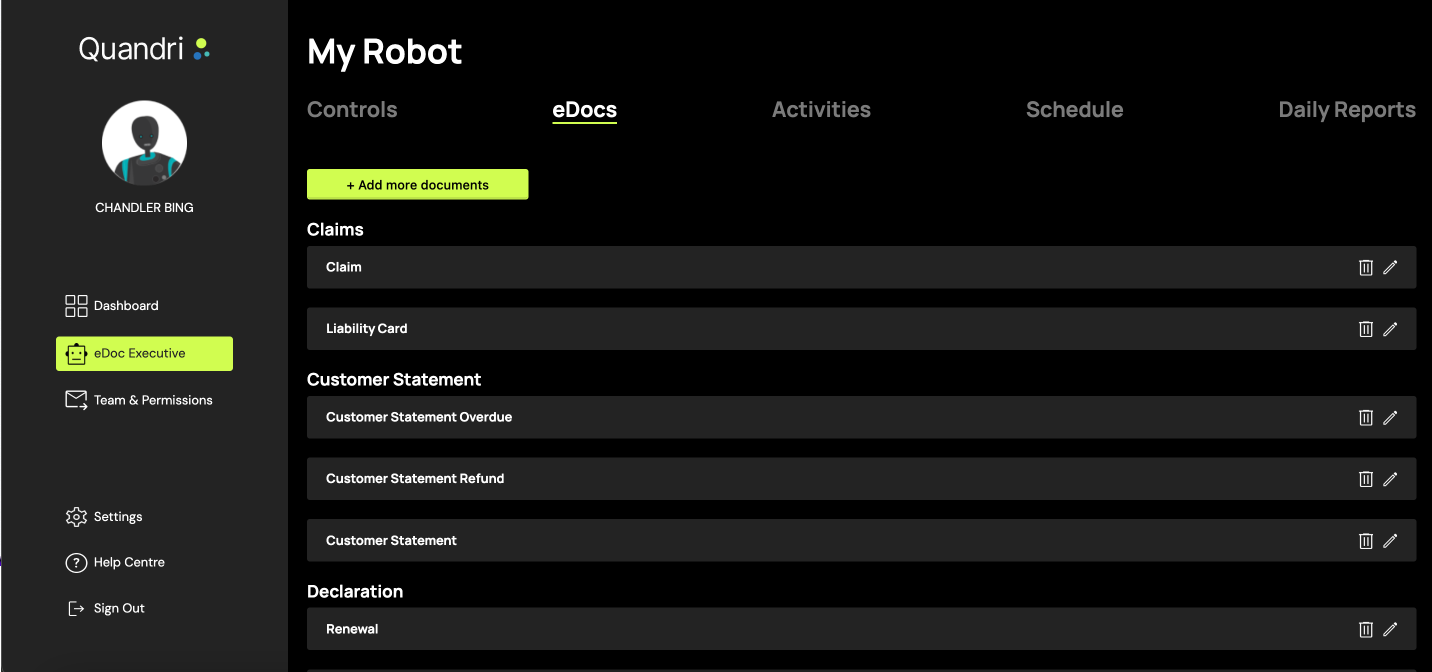Switch to the Controls tab
The height and width of the screenshot is (672, 1432).
[352, 110]
